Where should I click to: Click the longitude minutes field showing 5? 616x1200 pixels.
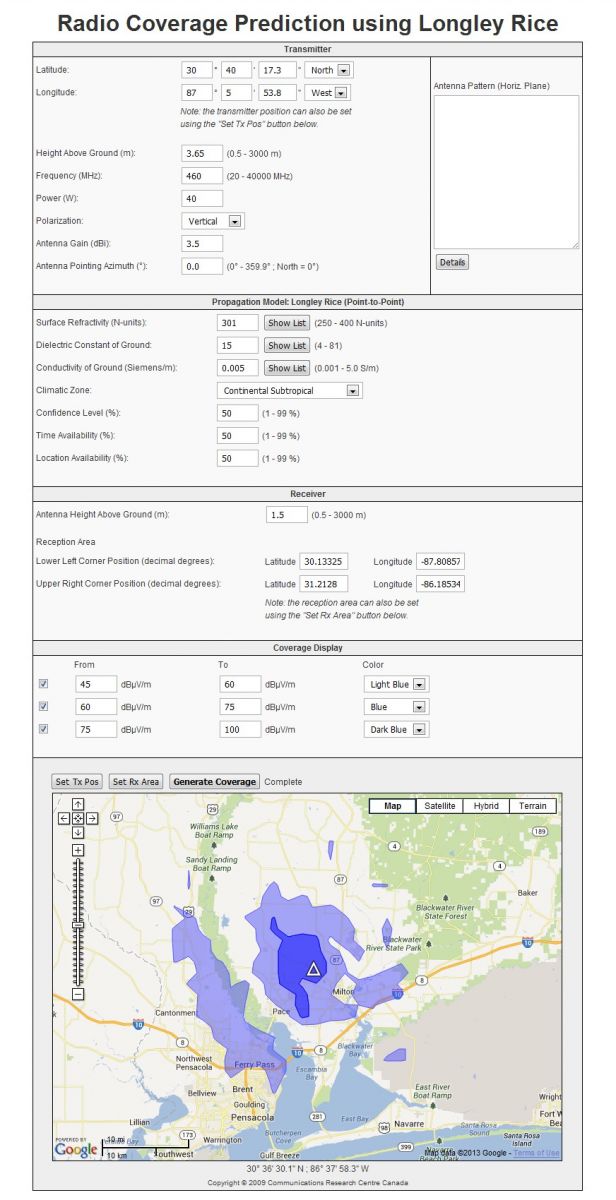click(238, 92)
